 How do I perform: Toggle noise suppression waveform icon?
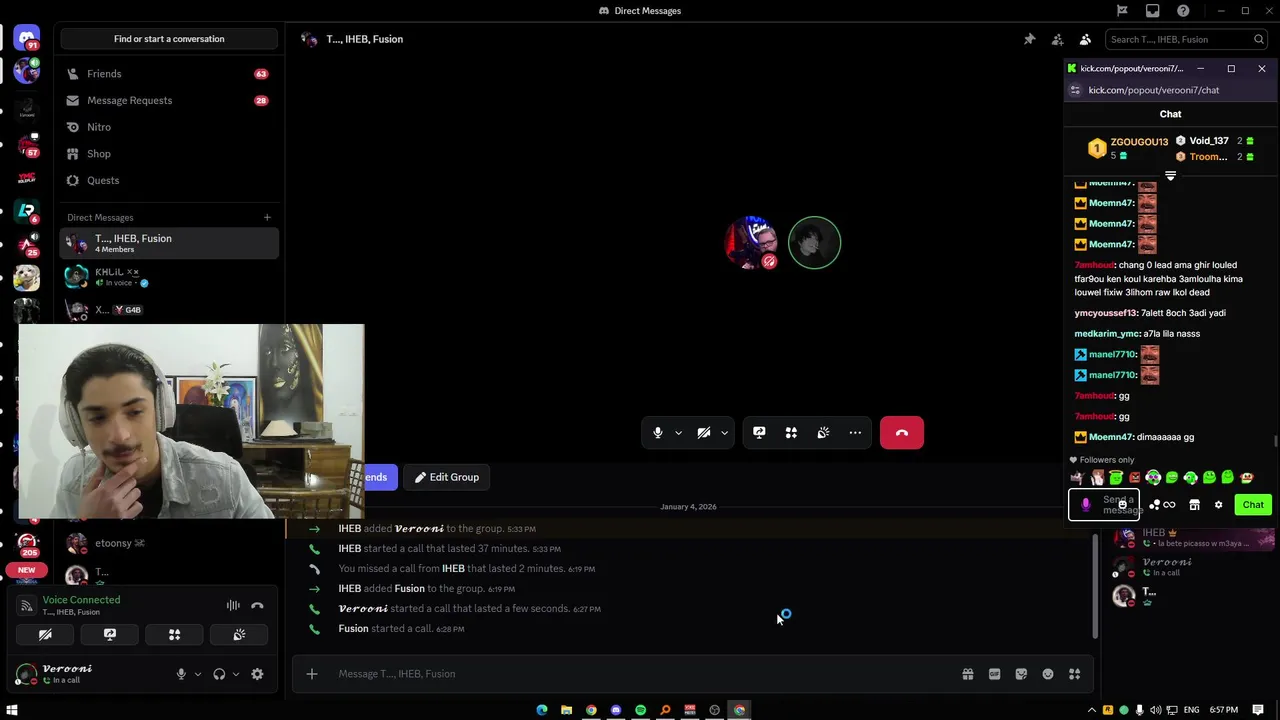click(x=233, y=605)
